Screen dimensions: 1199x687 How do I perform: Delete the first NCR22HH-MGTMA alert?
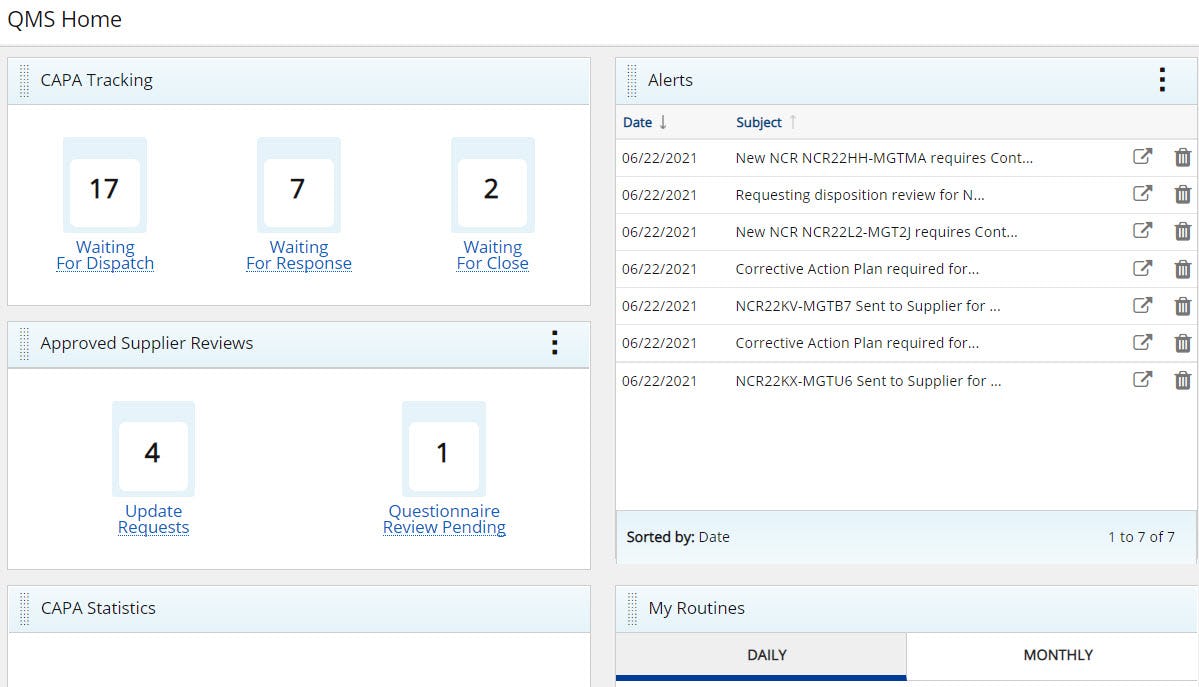coord(1182,157)
